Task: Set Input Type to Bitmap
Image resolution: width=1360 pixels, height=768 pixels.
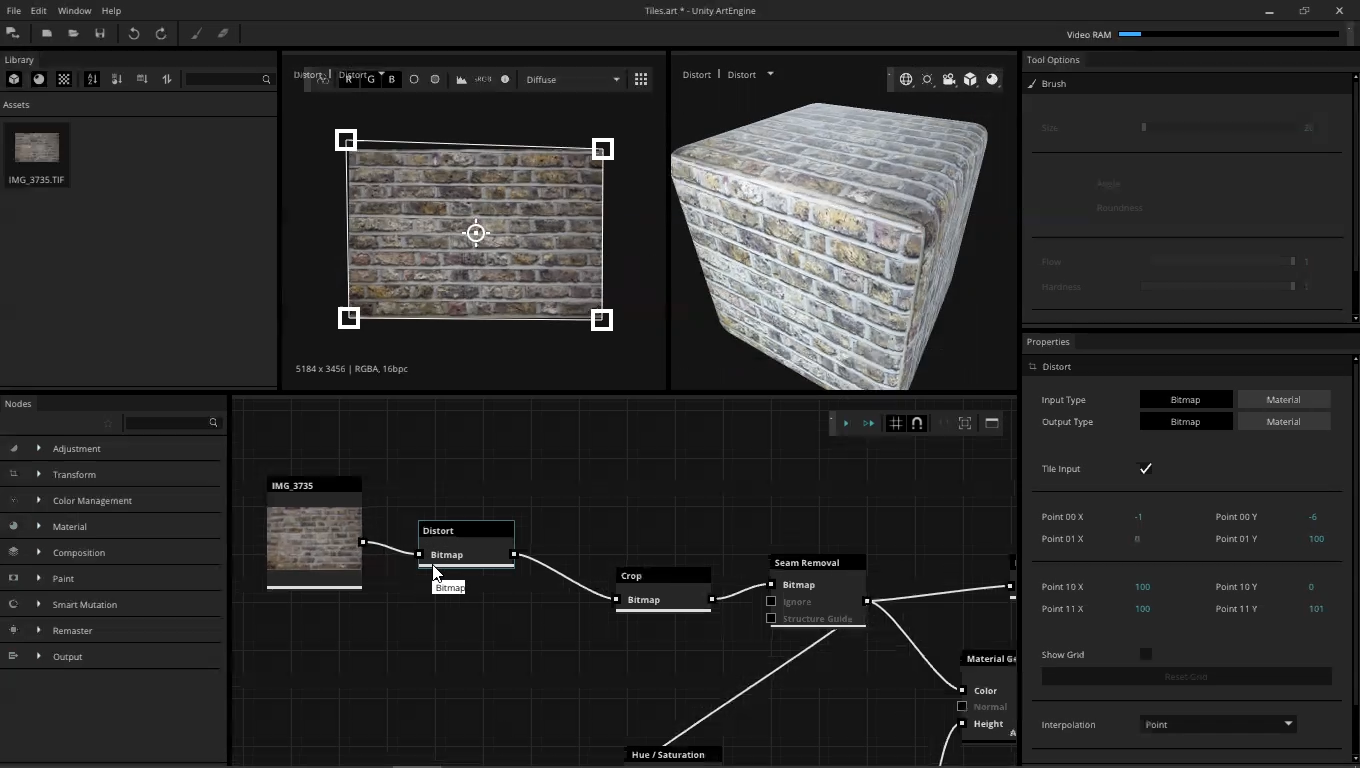Action: pos(1185,400)
